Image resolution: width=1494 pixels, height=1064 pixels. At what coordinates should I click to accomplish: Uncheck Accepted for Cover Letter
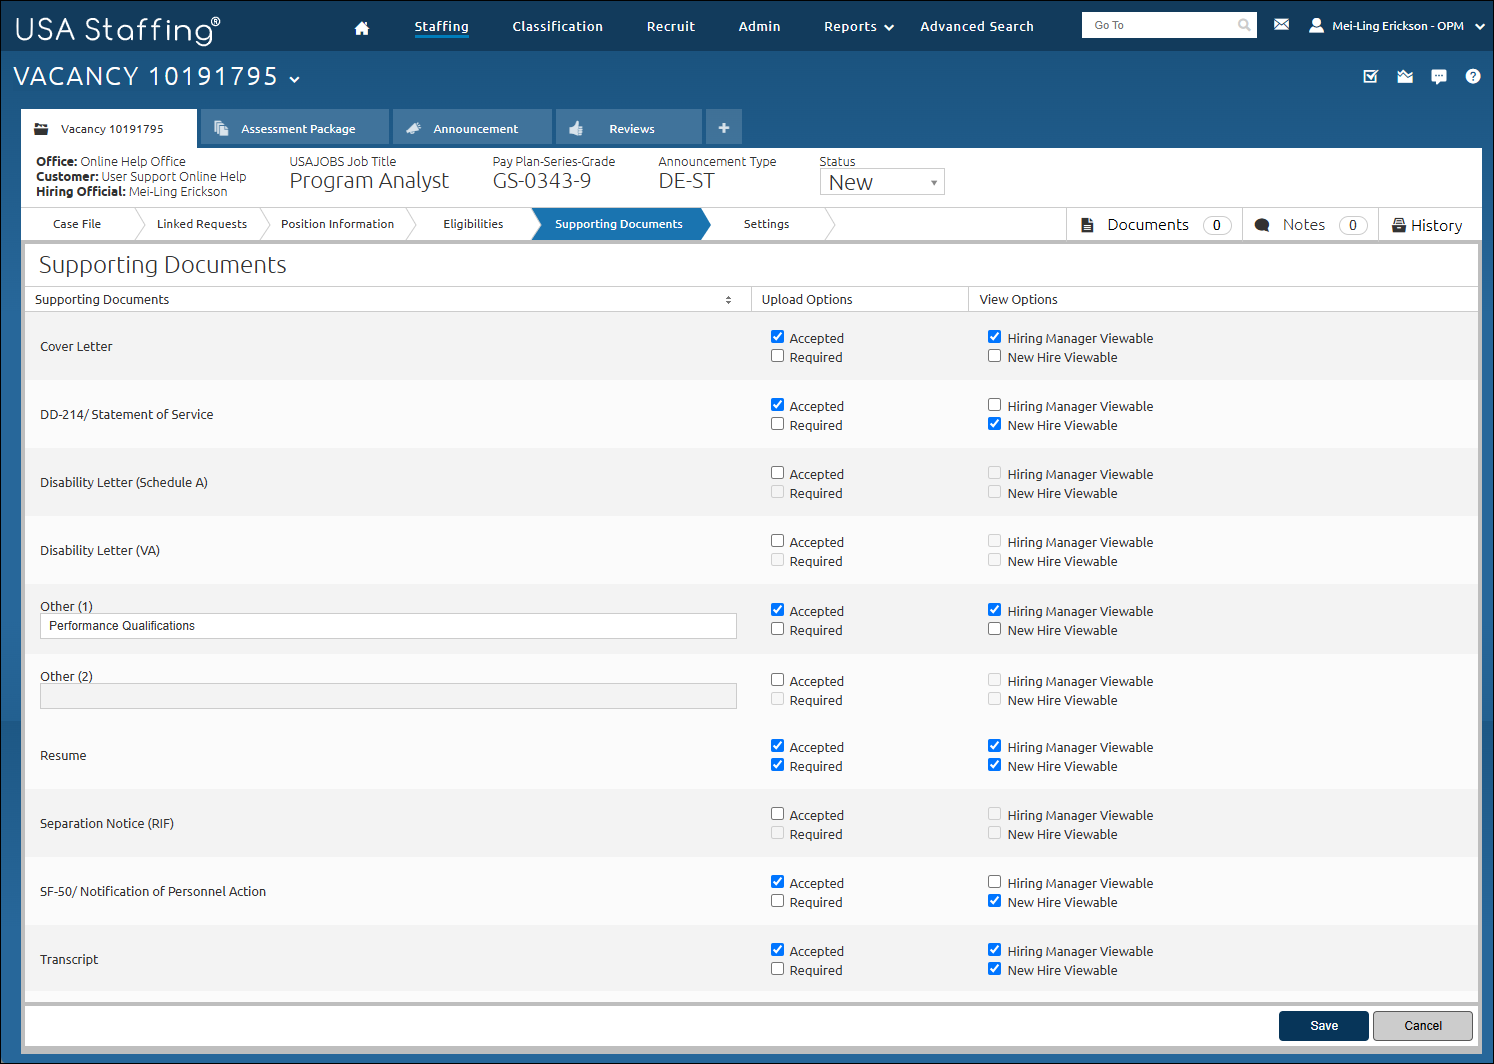click(x=777, y=337)
